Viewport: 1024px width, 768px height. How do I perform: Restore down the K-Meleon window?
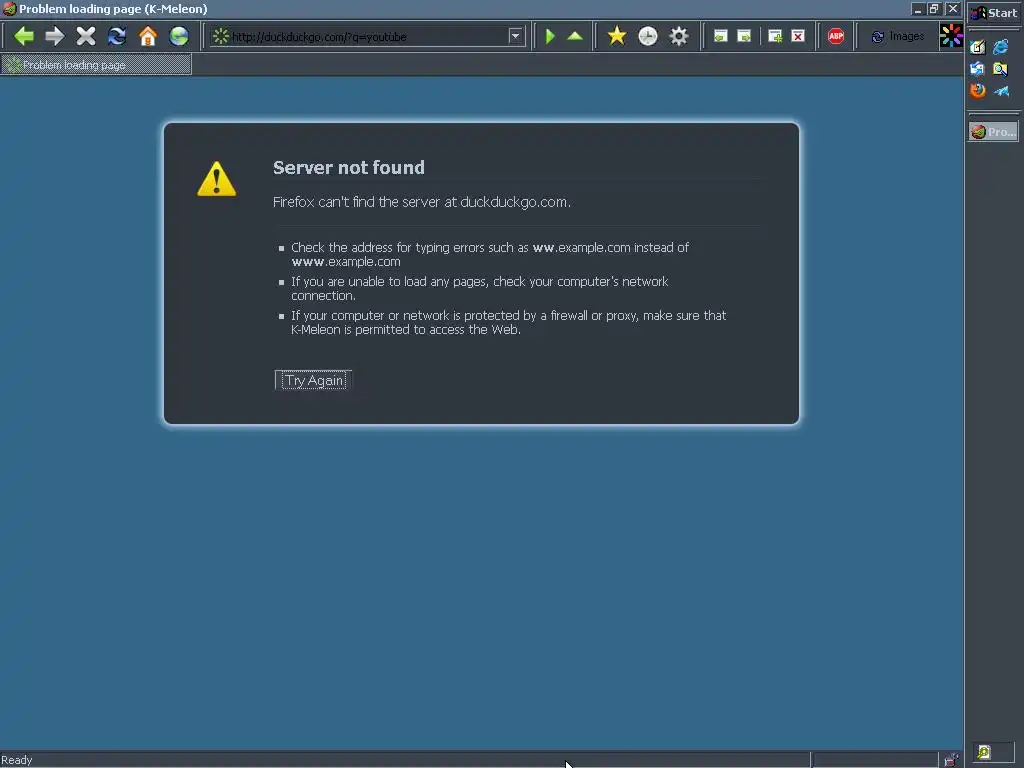pos(935,9)
